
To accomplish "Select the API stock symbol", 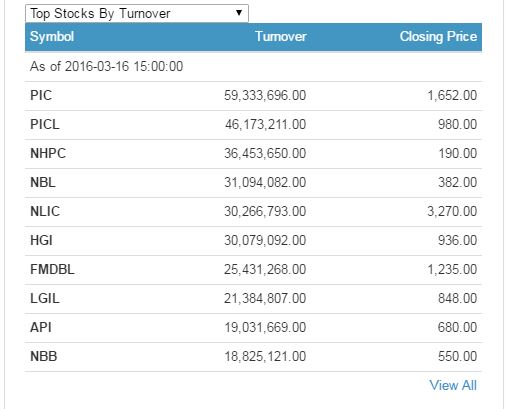I will pos(41,327).
